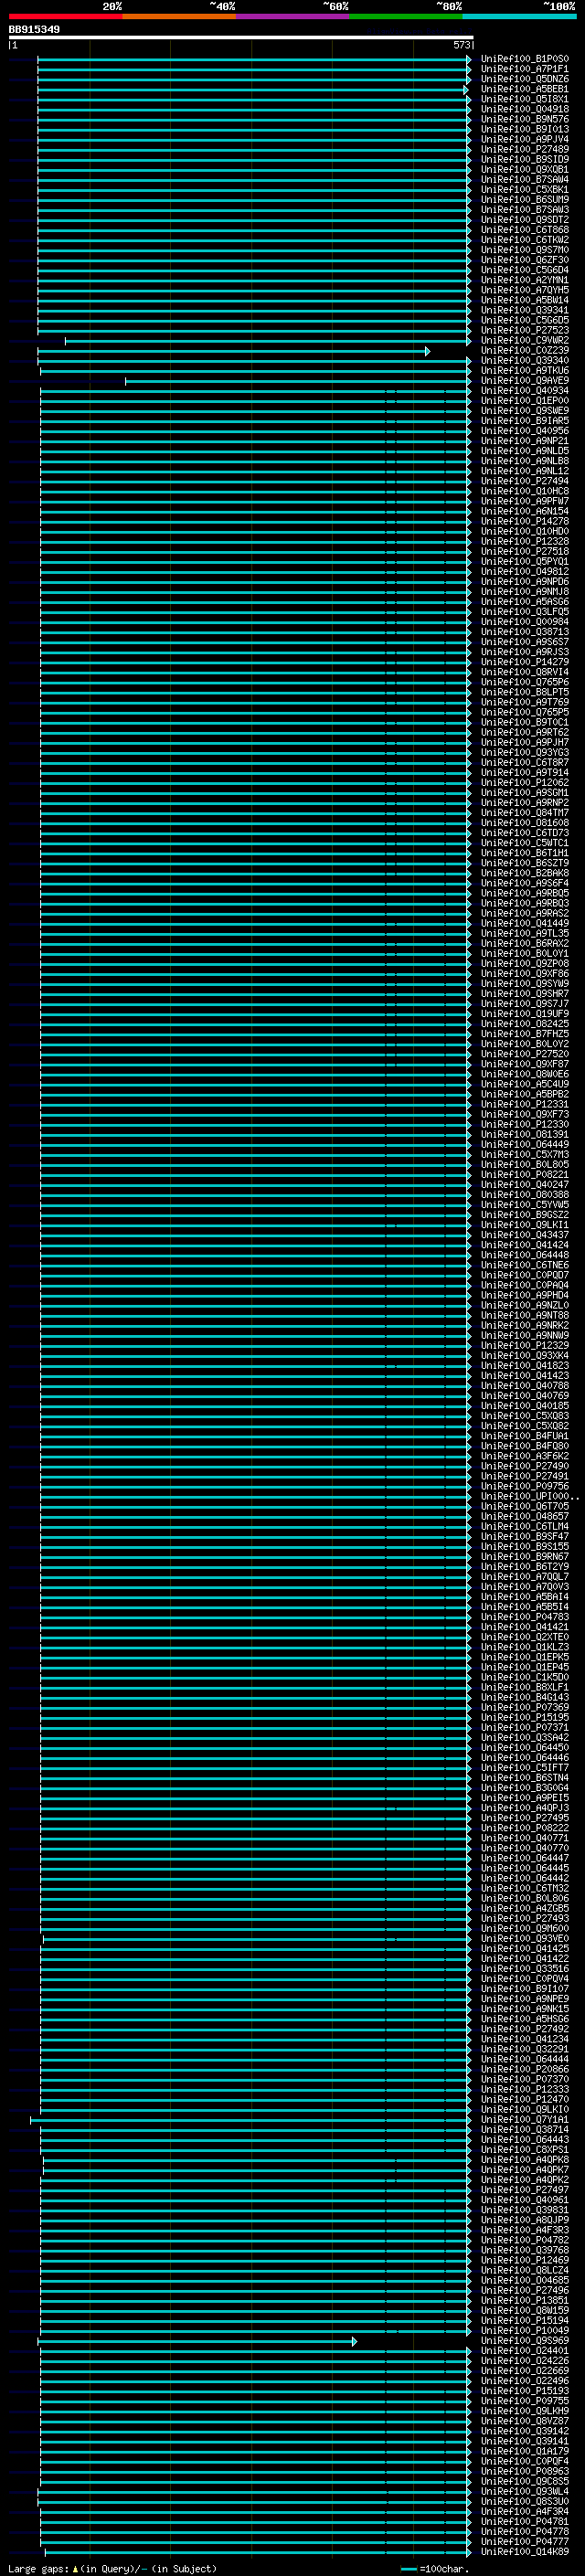Select hit UniRef100_Q43437
Screen dimensions: 585x2576
coord(524,1234)
